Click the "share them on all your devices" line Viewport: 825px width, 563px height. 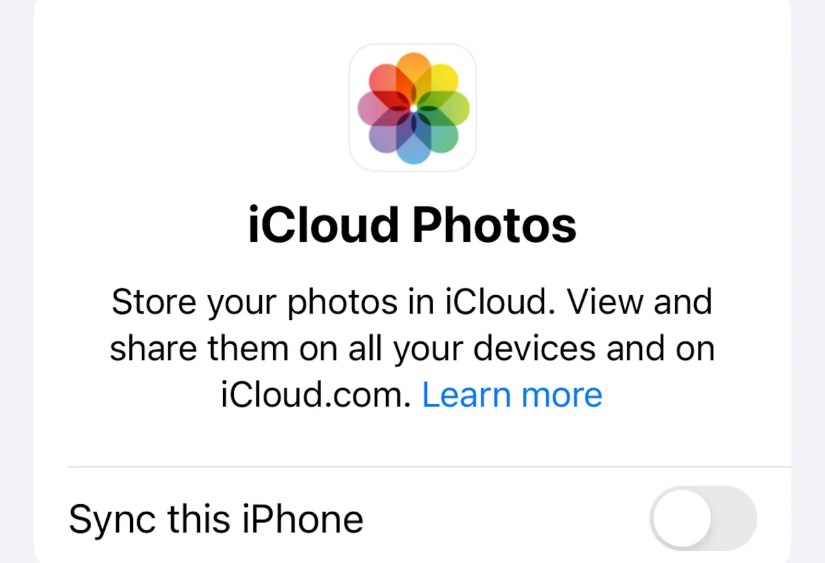pos(353,348)
